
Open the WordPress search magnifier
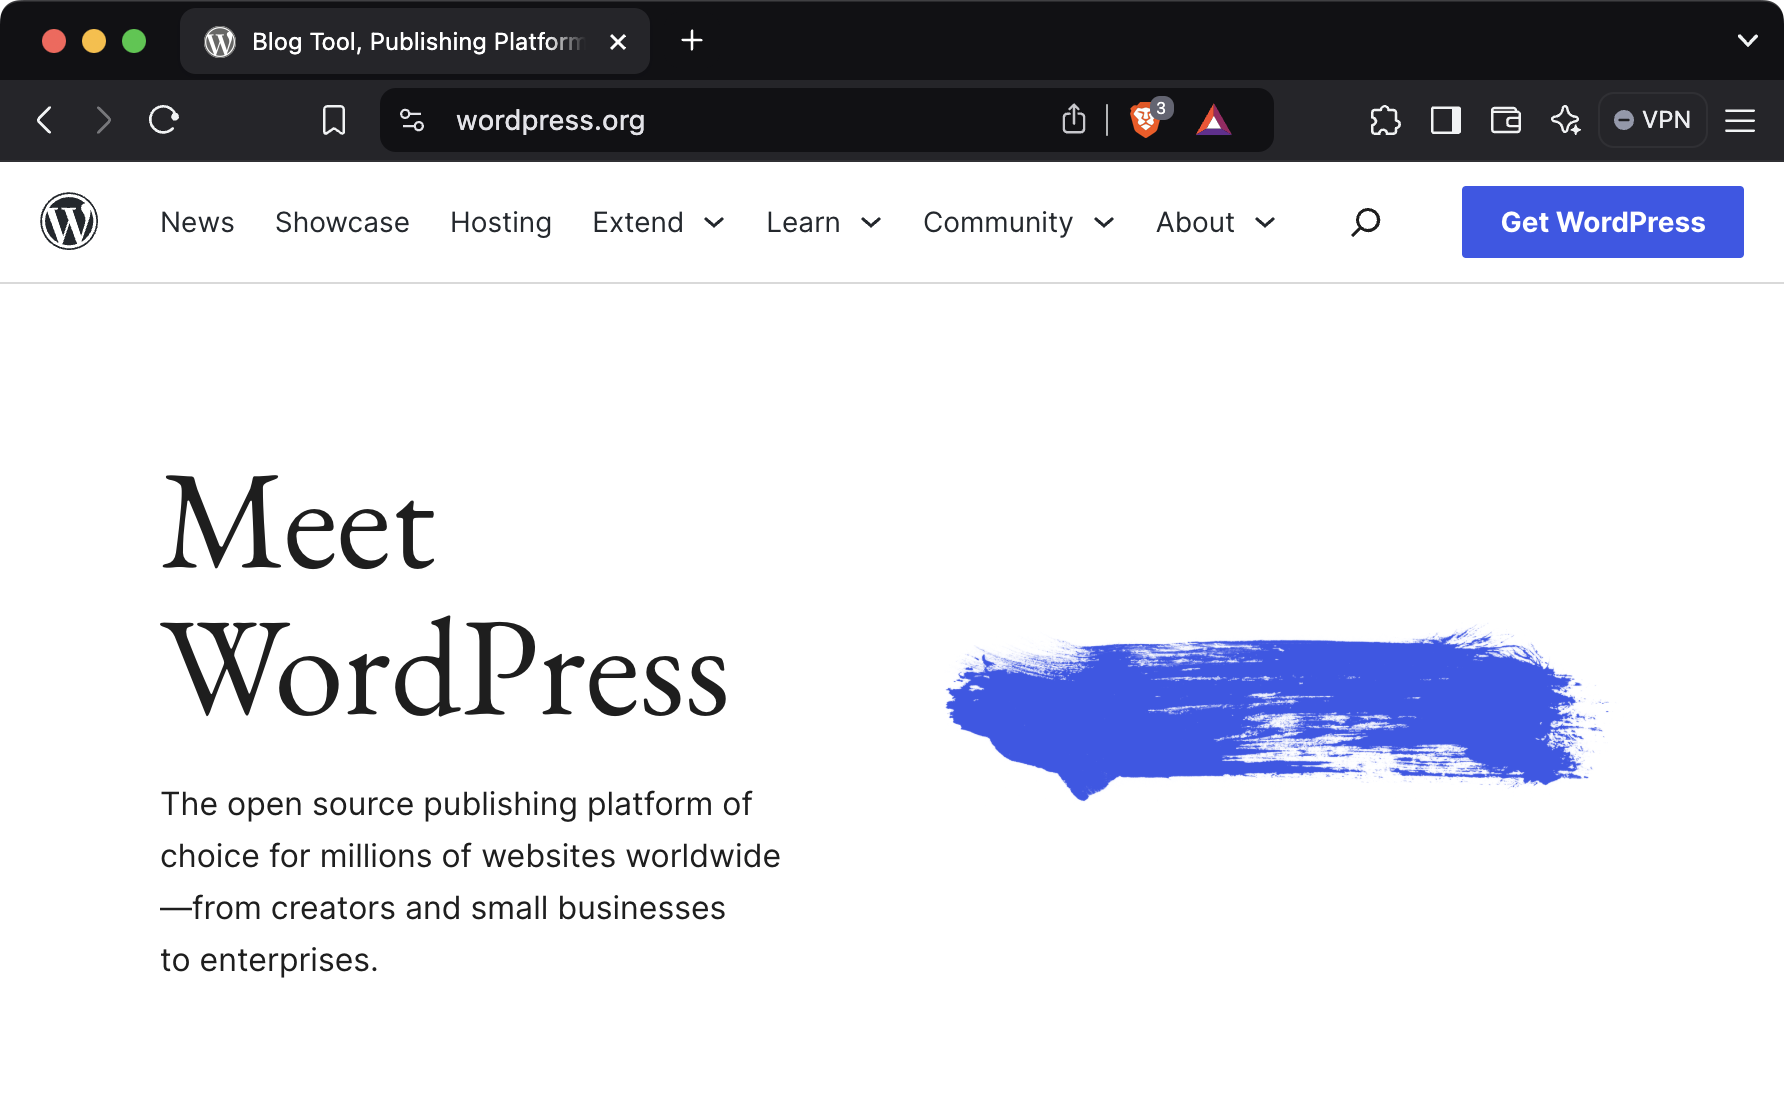pos(1364,222)
